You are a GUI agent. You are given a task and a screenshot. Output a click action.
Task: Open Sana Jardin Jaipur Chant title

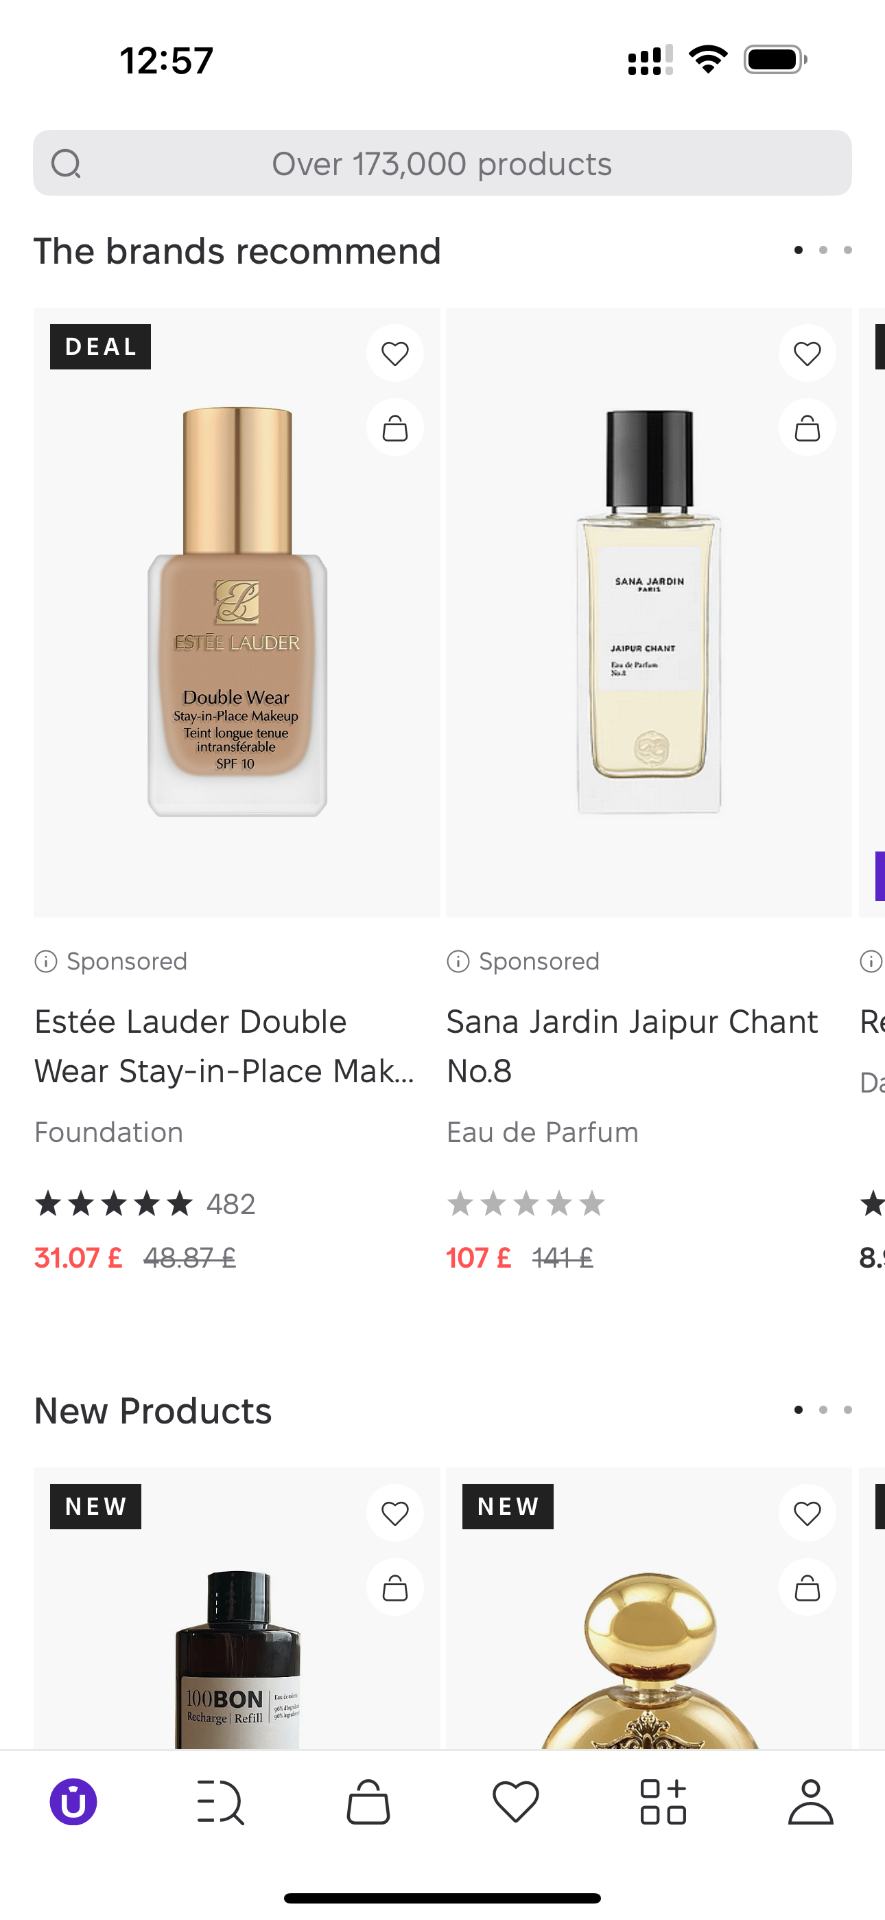[x=632, y=1046]
